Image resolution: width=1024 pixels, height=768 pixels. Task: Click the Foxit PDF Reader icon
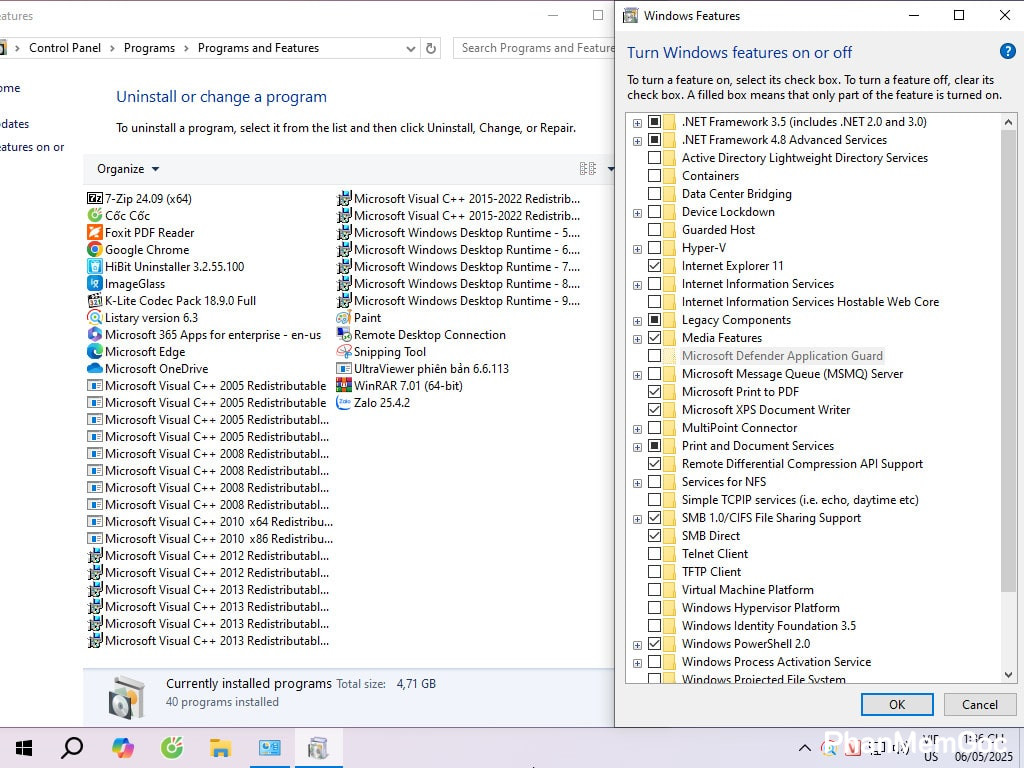pos(95,233)
